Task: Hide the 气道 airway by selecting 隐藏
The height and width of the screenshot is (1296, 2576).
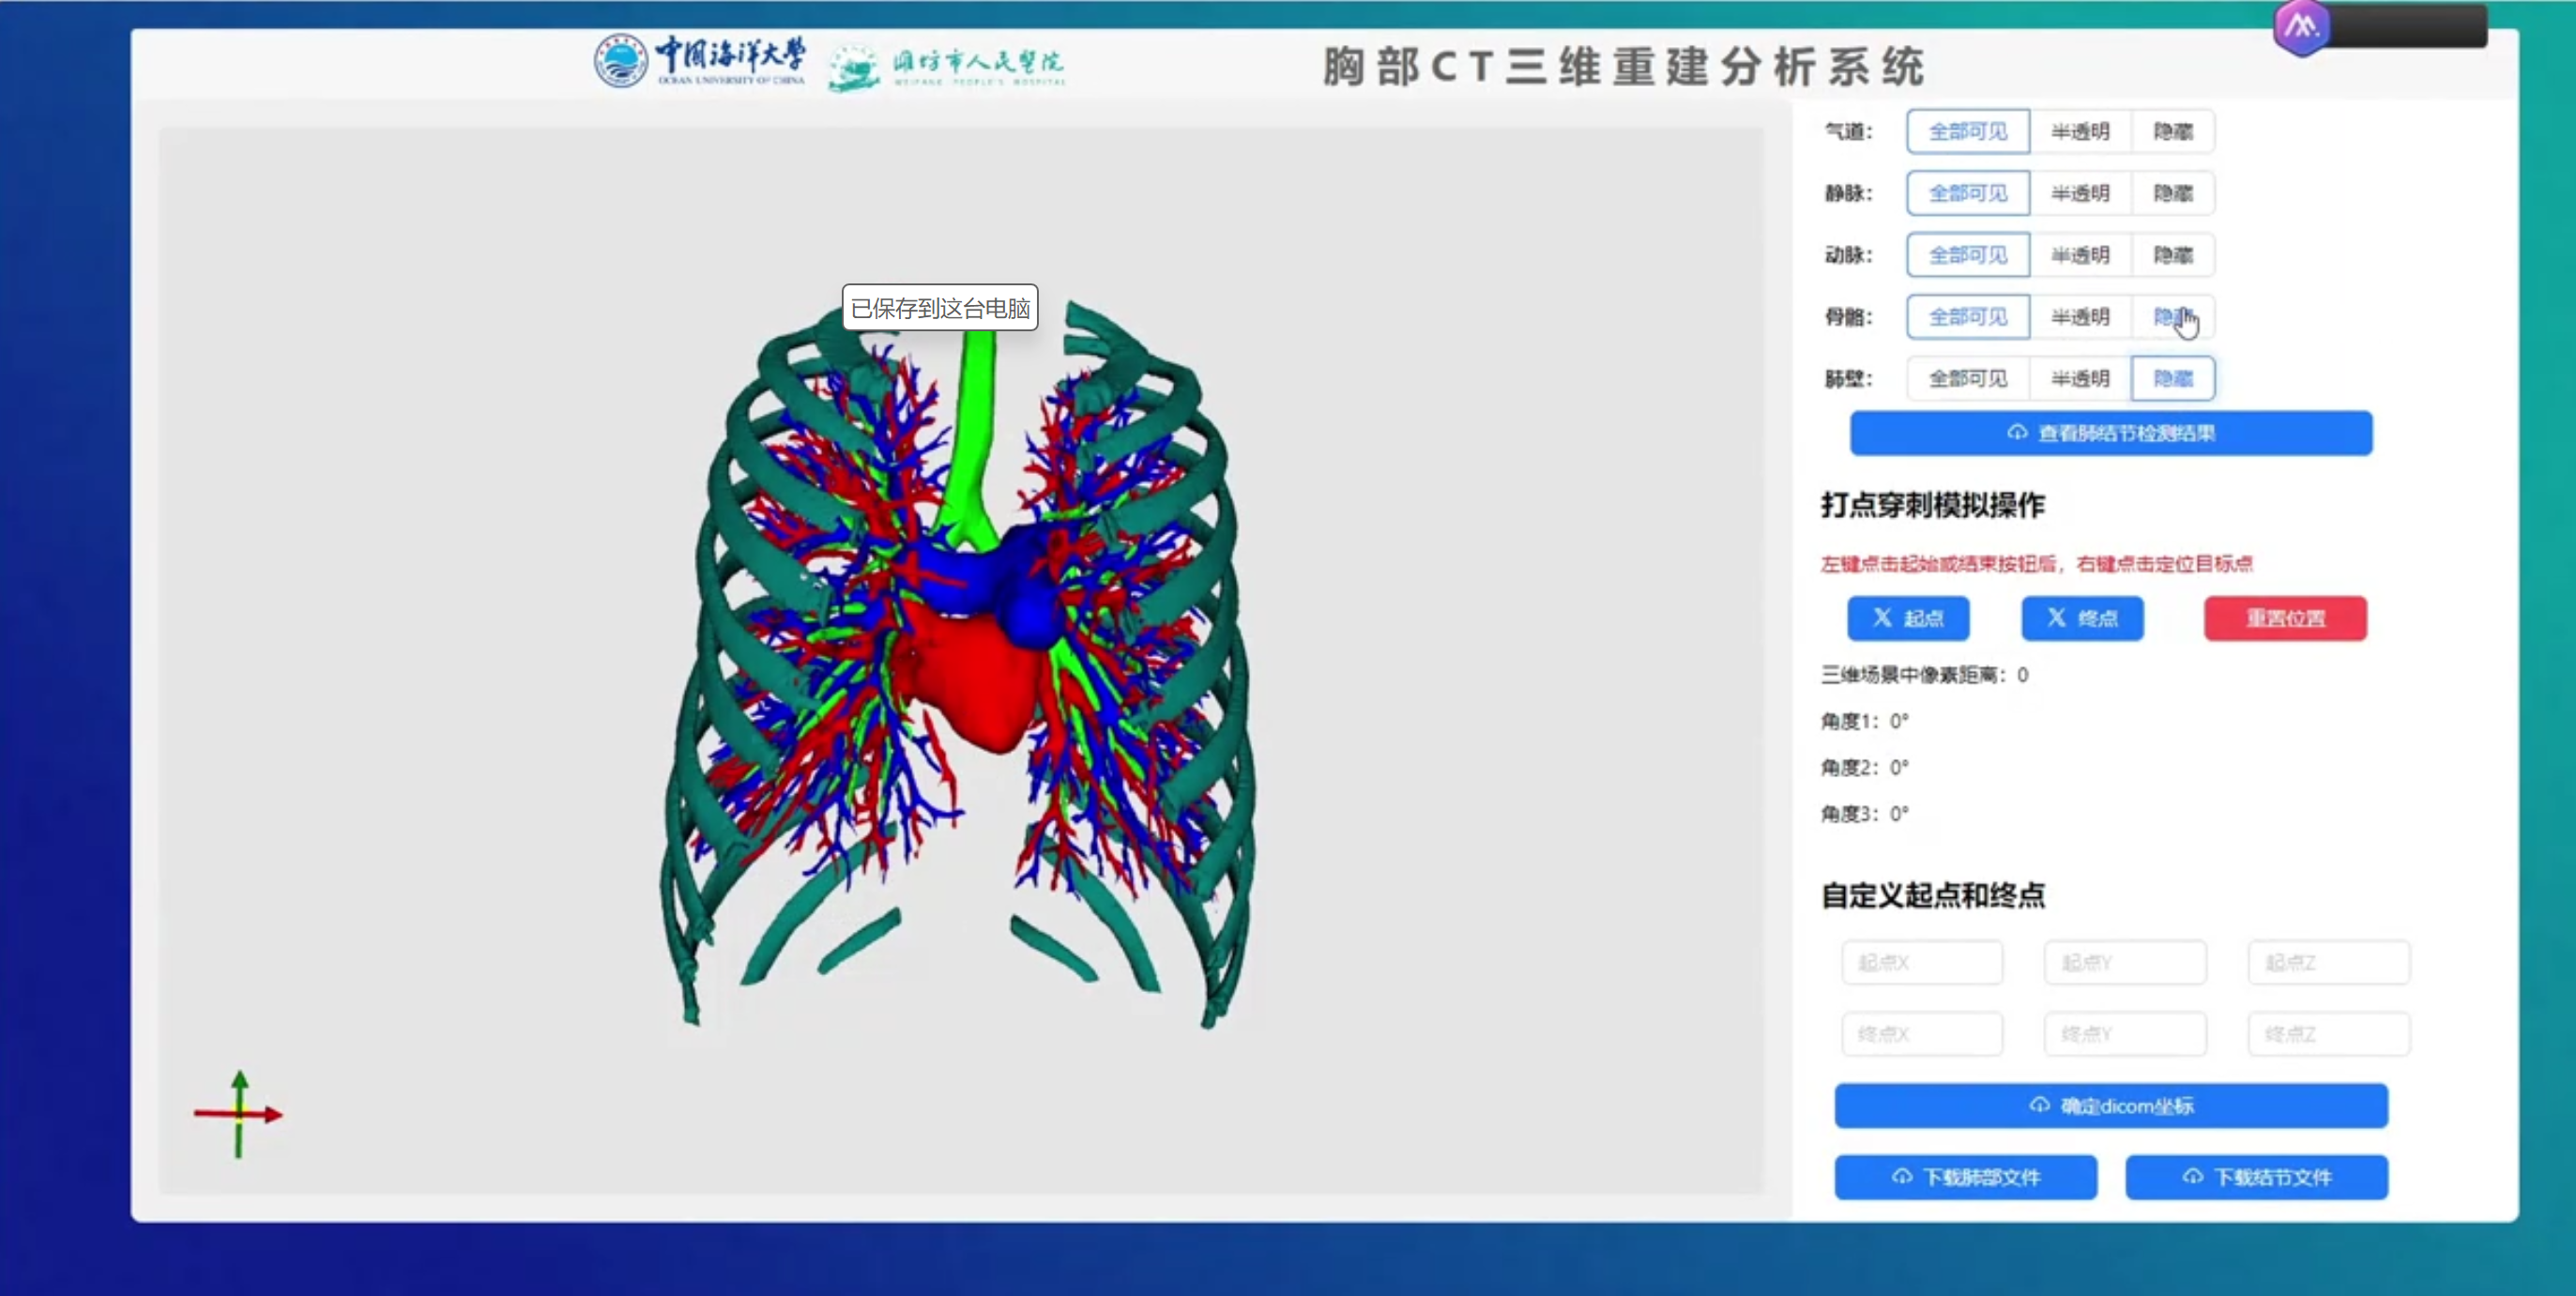Action: point(2175,131)
